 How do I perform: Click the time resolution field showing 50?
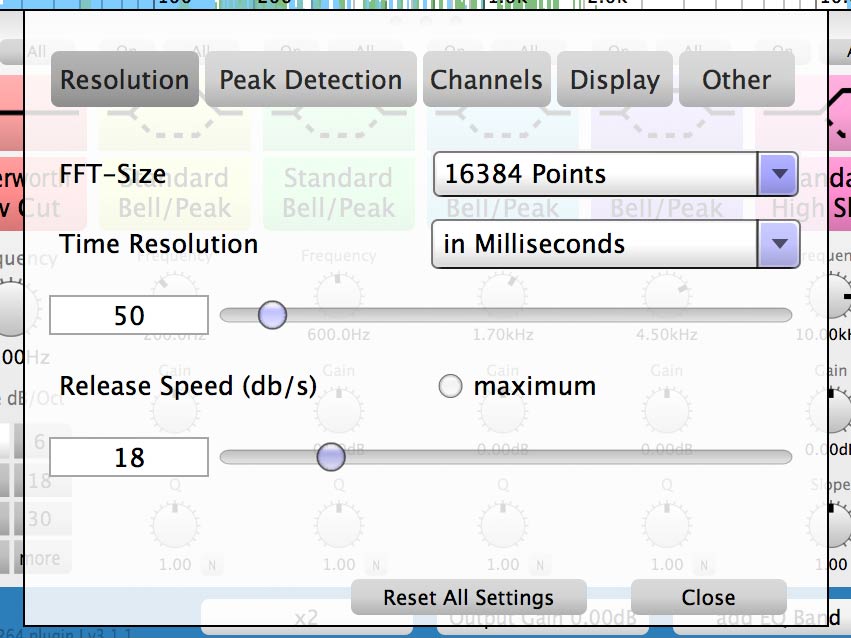129,315
